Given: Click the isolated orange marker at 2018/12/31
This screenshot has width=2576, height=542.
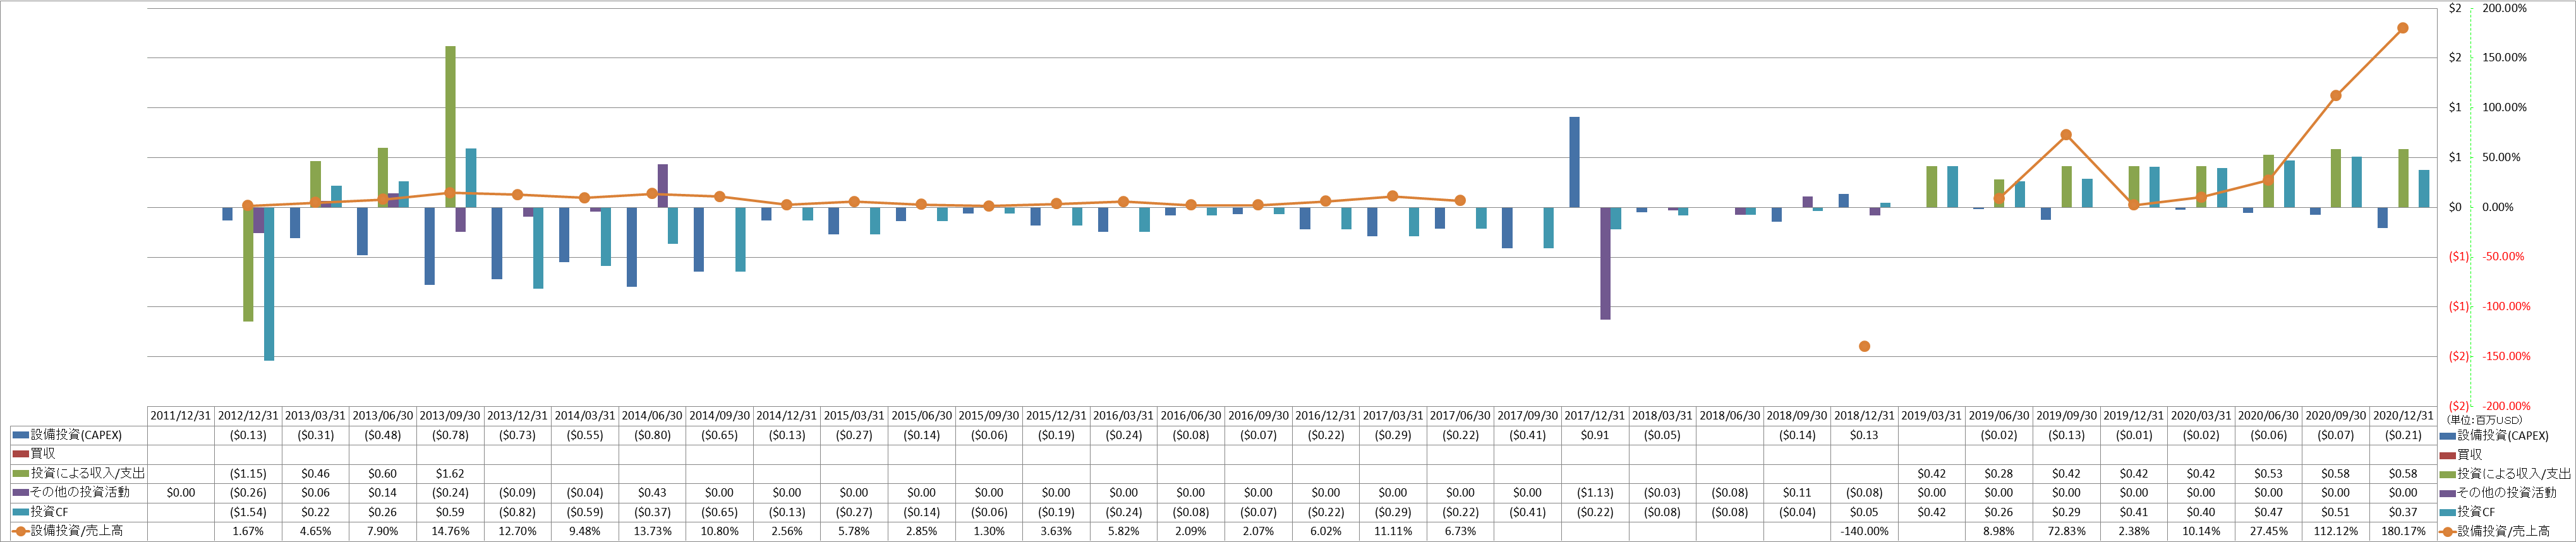Looking at the screenshot, I should pos(1864,346).
